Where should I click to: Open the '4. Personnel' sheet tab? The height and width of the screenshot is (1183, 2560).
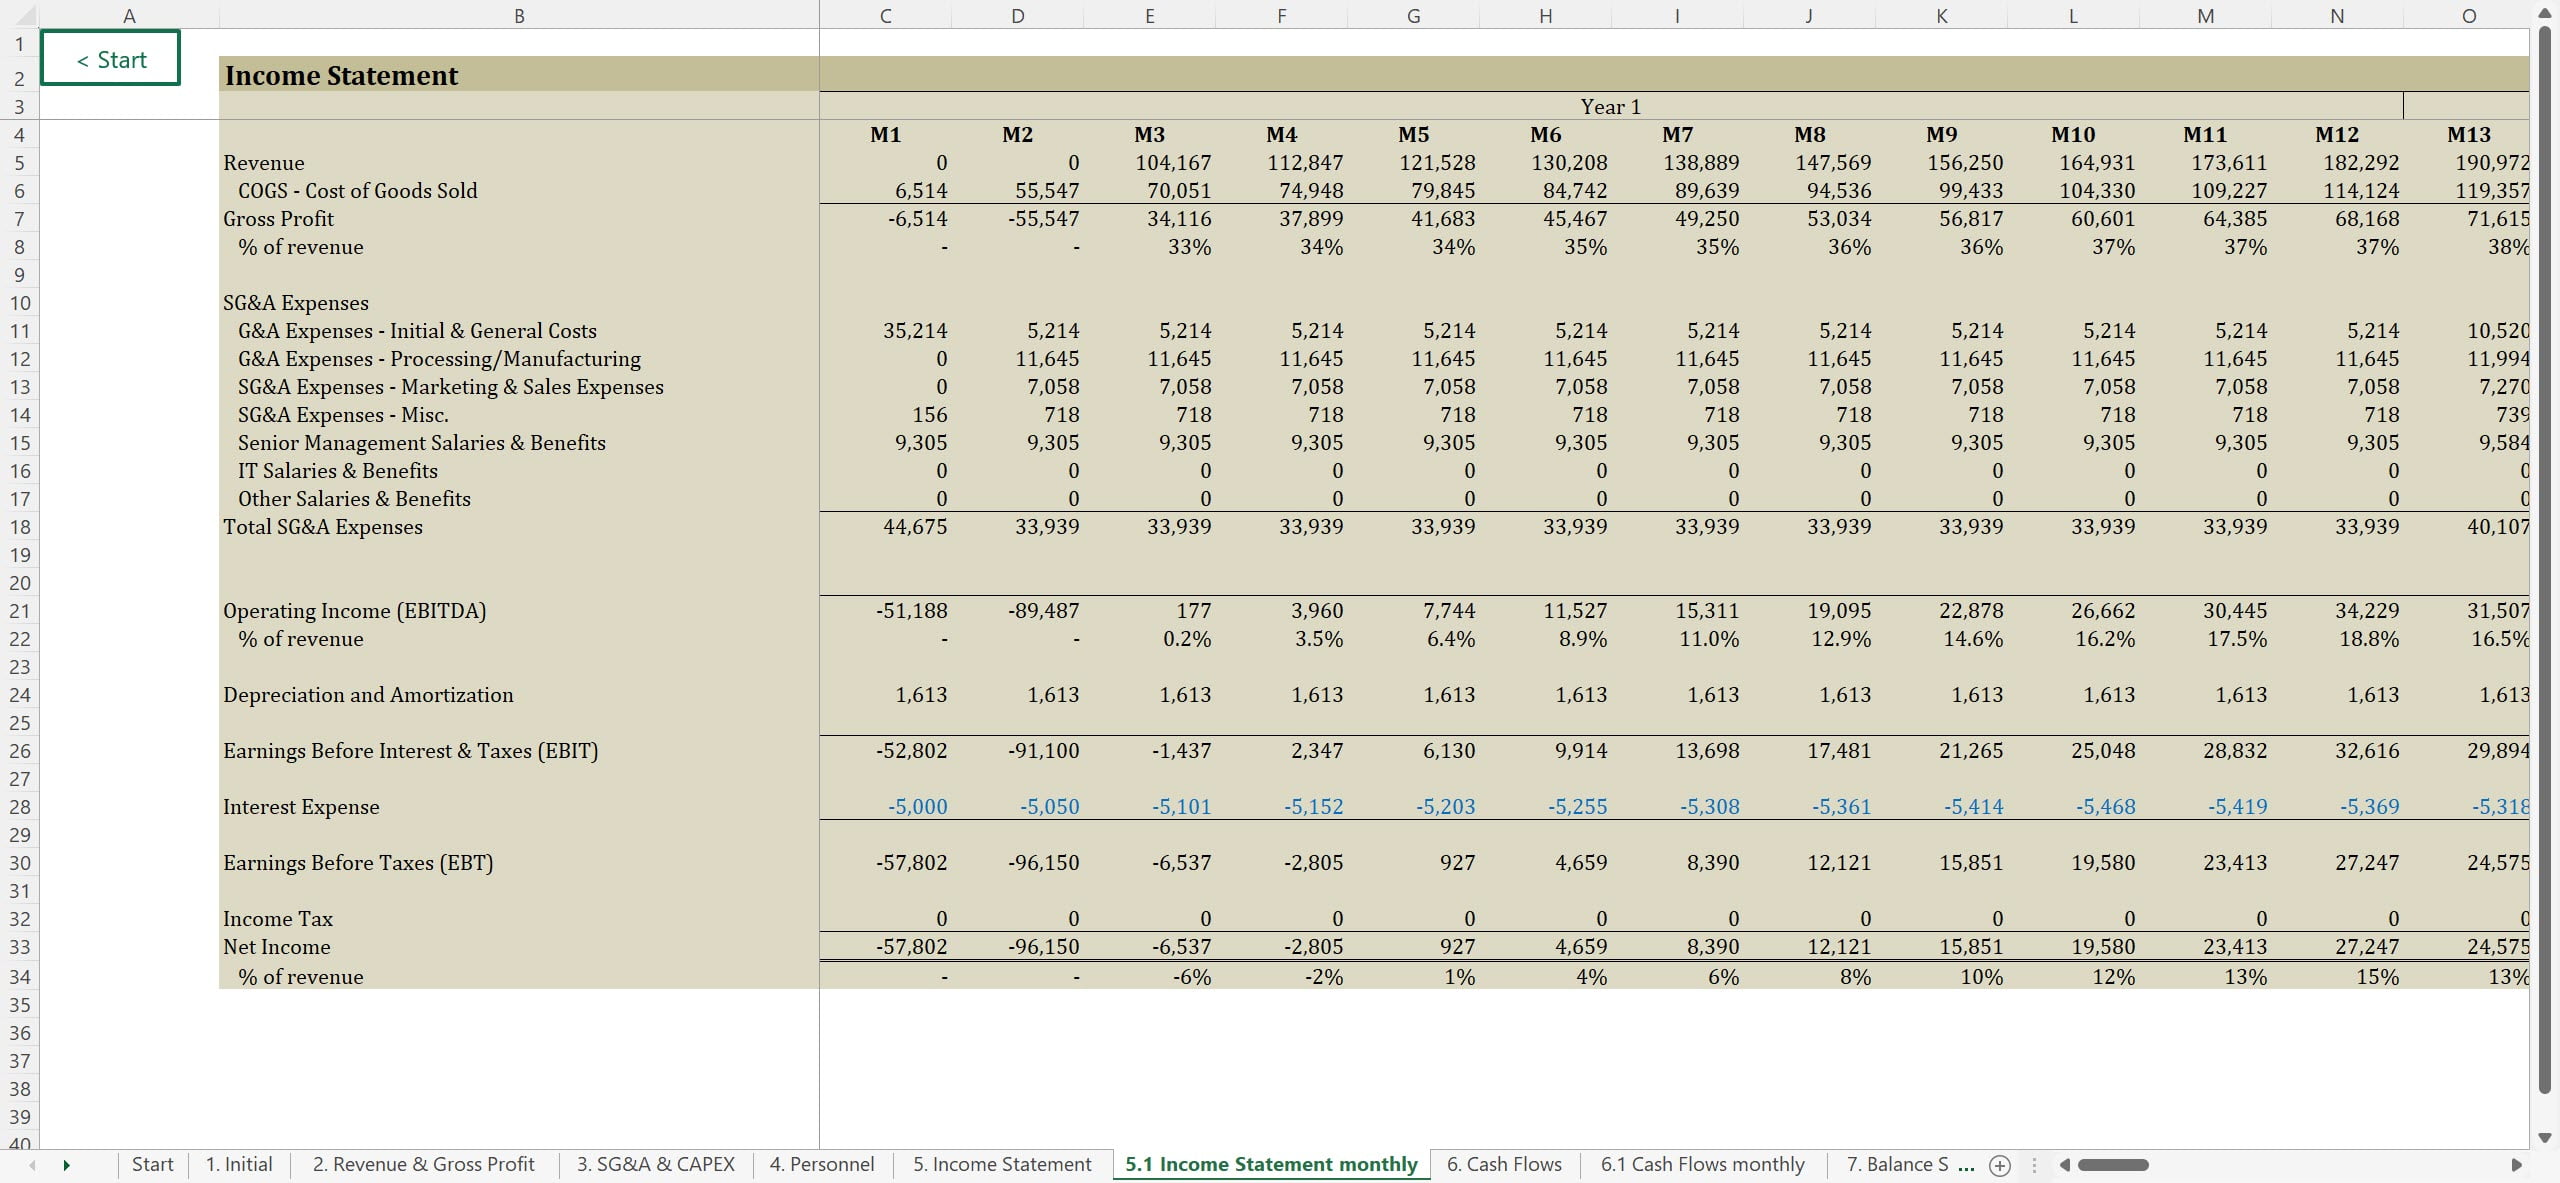pos(821,1165)
